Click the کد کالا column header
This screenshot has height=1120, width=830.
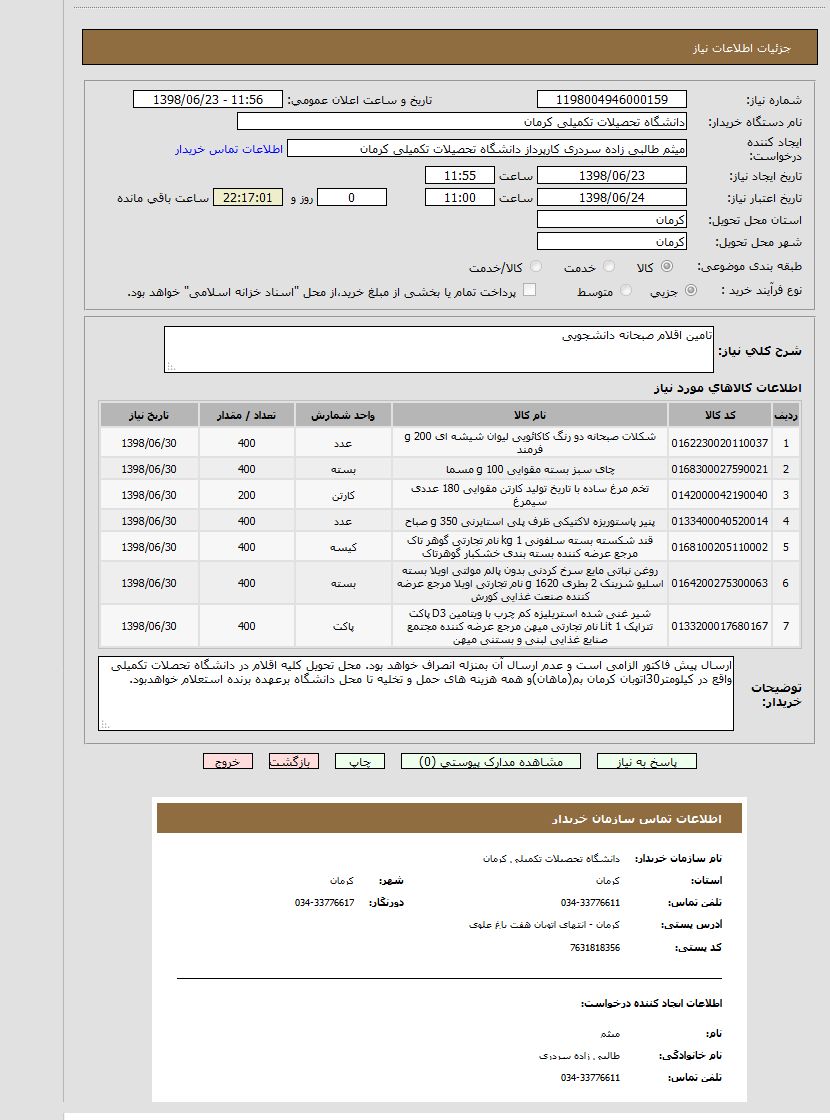(x=720, y=415)
